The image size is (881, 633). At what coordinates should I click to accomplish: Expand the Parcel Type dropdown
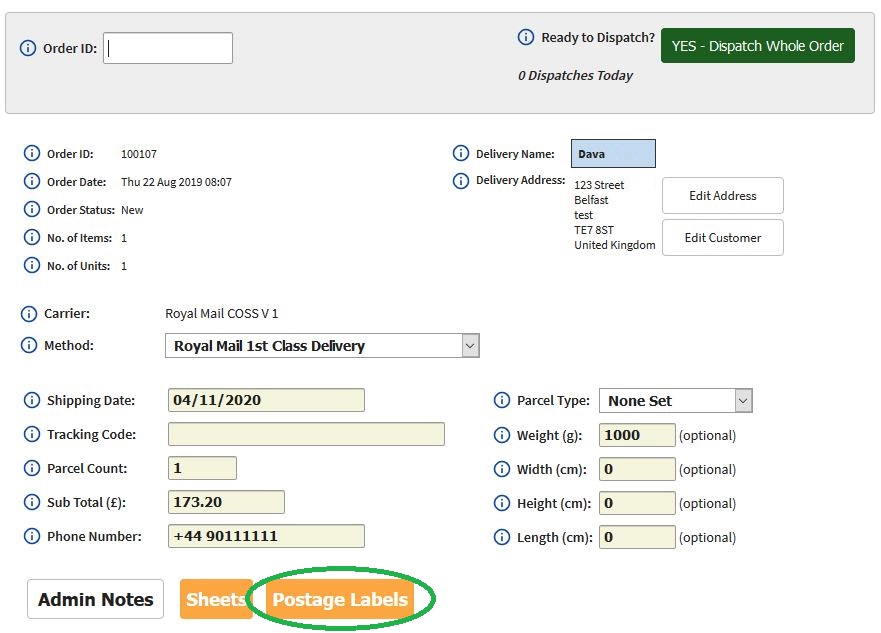point(675,400)
